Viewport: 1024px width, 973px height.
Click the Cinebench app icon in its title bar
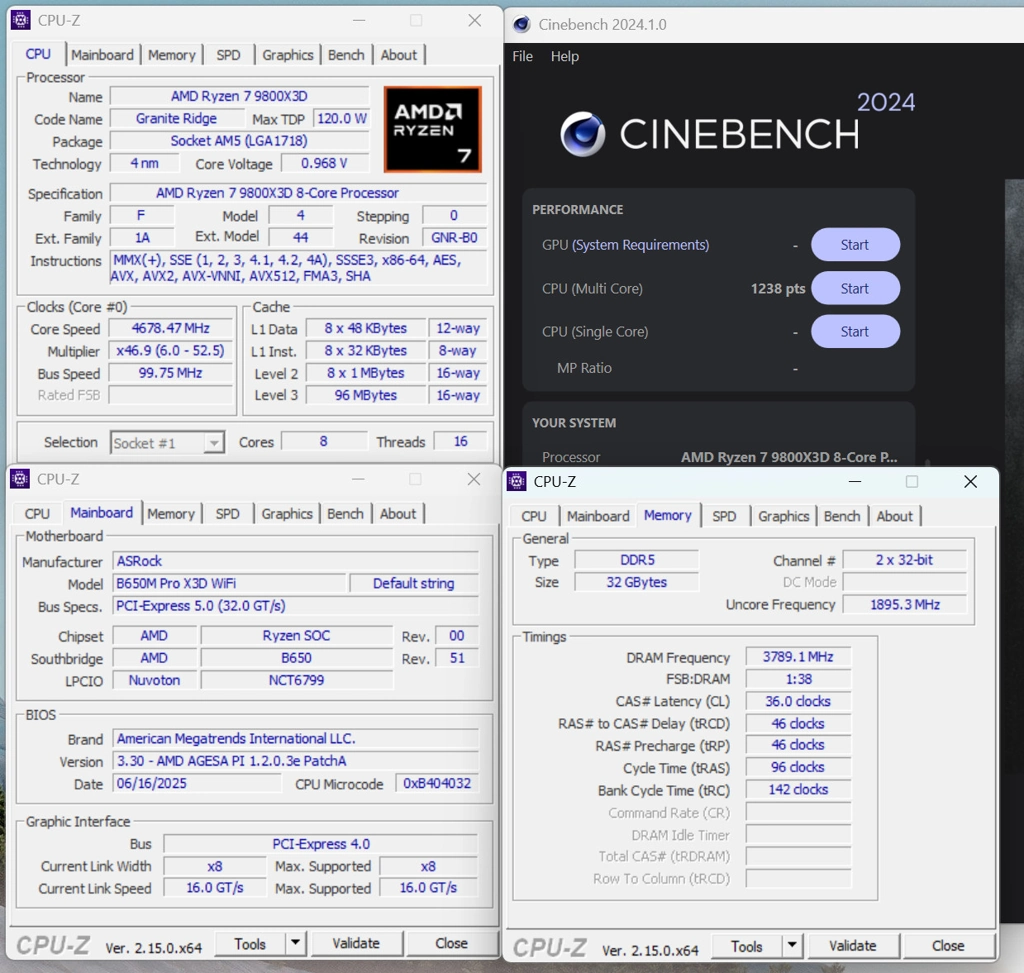pos(521,24)
